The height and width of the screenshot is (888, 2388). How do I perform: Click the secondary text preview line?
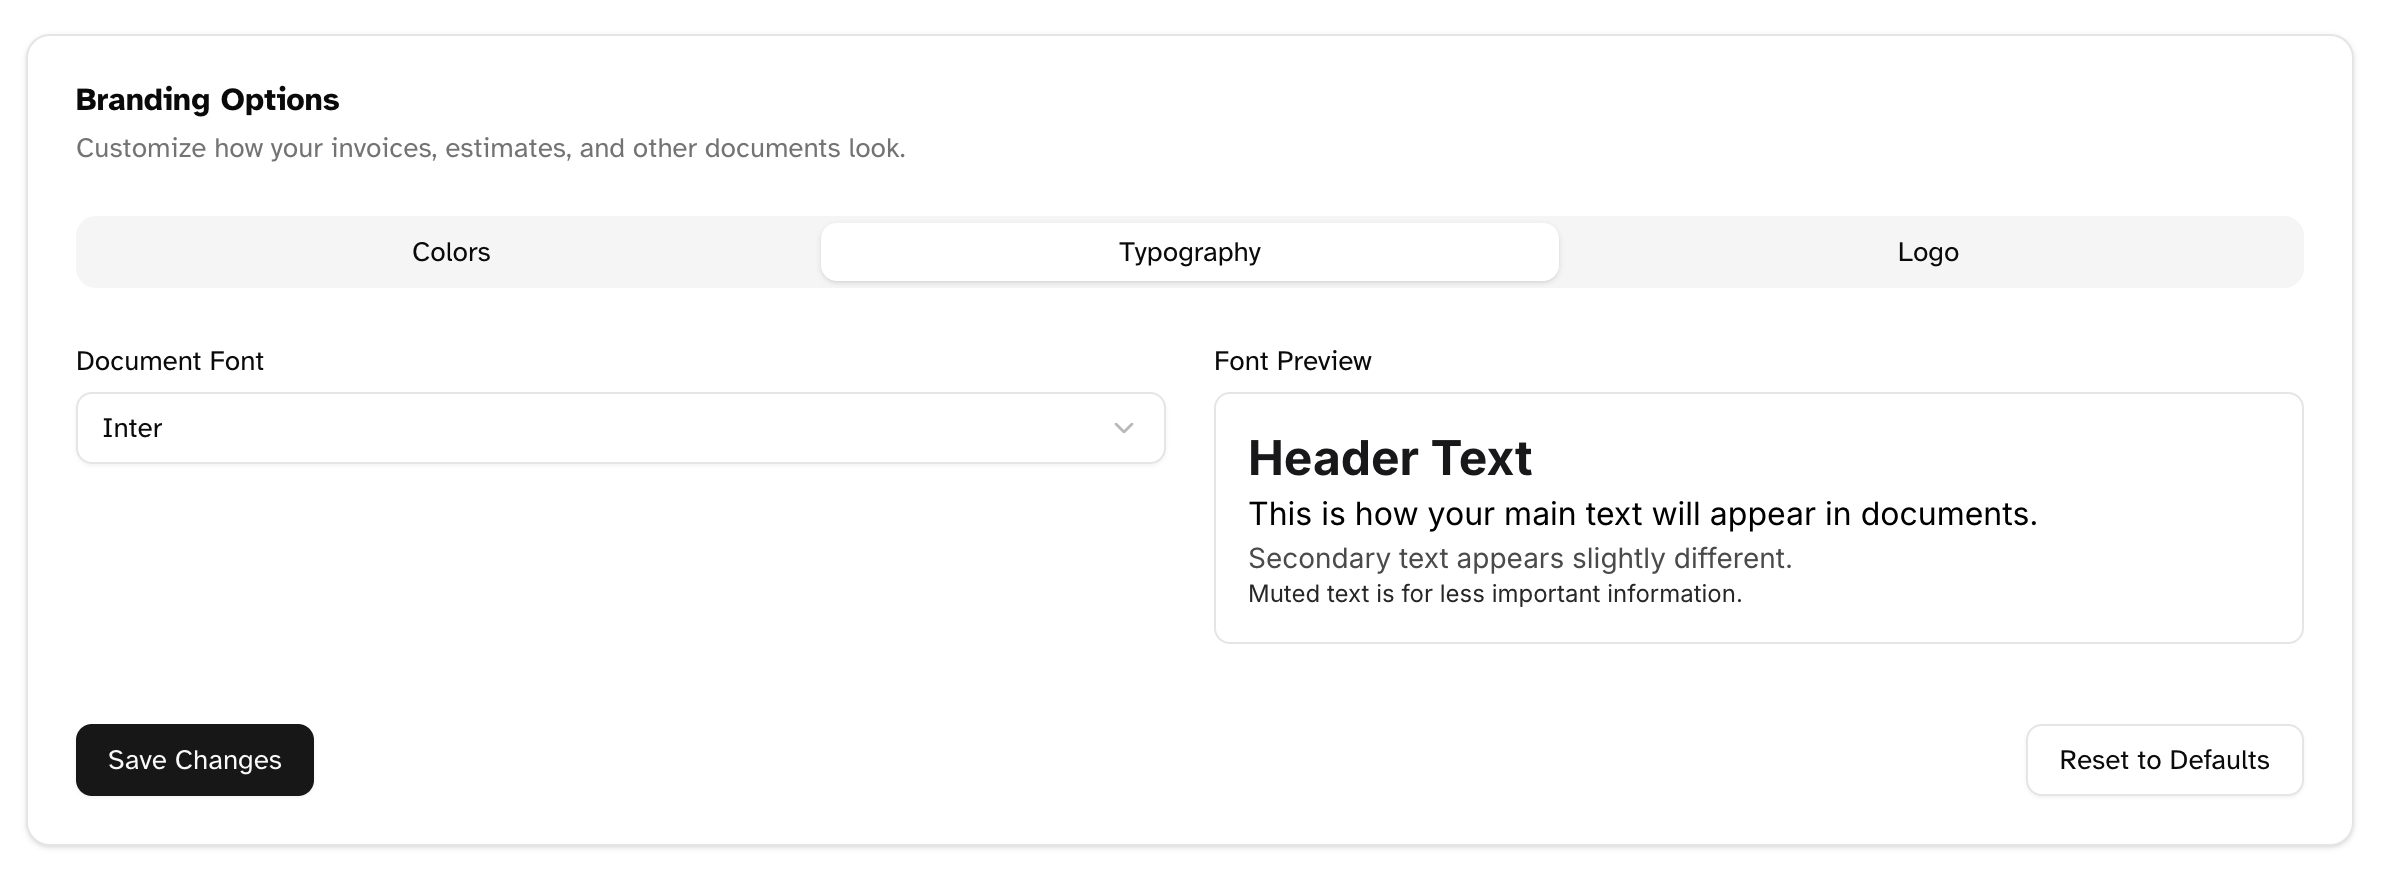point(1521,559)
